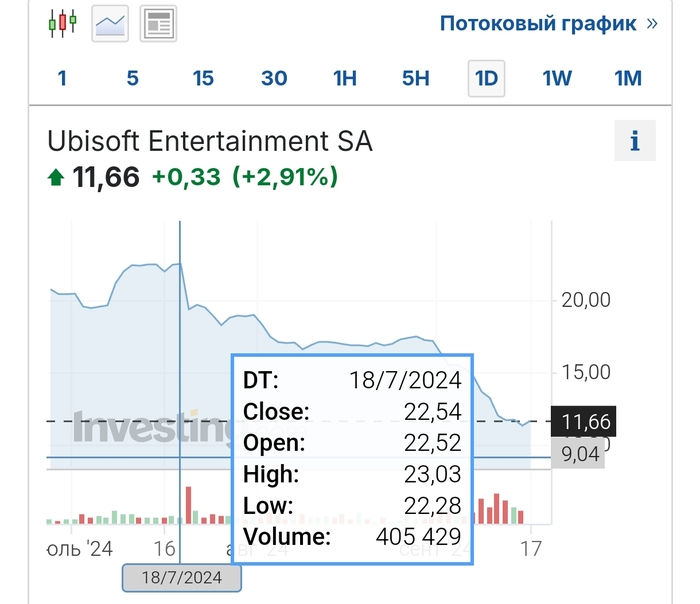Image resolution: width=700 pixels, height=604 pixels.
Task: Switch to the 1W timeframe
Action: 557,78
